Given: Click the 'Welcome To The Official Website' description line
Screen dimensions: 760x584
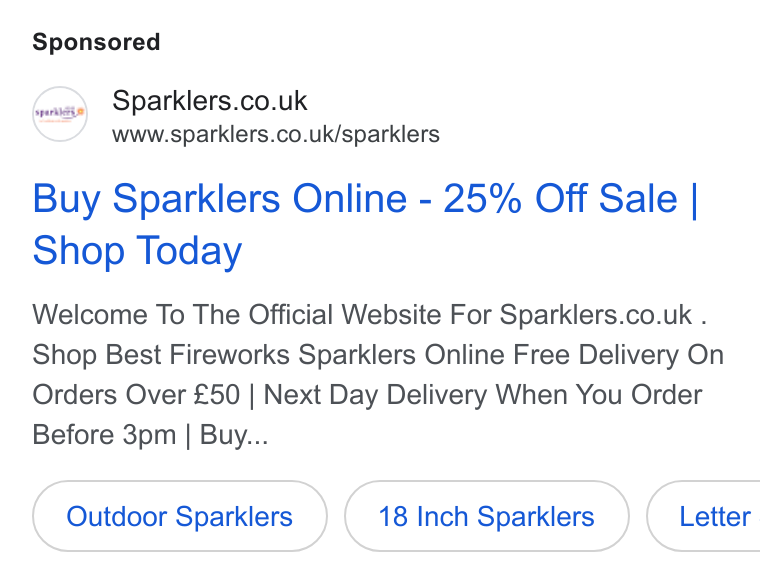Looking at the screenshot, I should [369, 315].
